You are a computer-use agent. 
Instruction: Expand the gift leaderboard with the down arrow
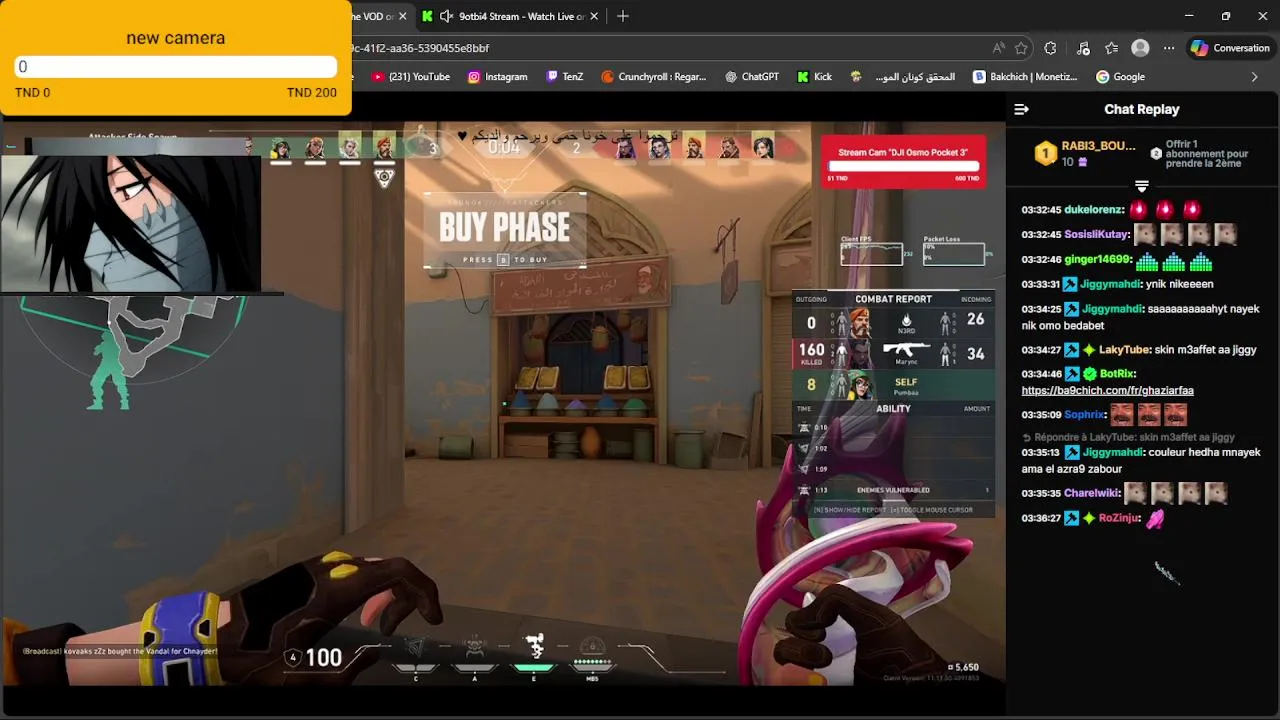tap(1141, 186)
